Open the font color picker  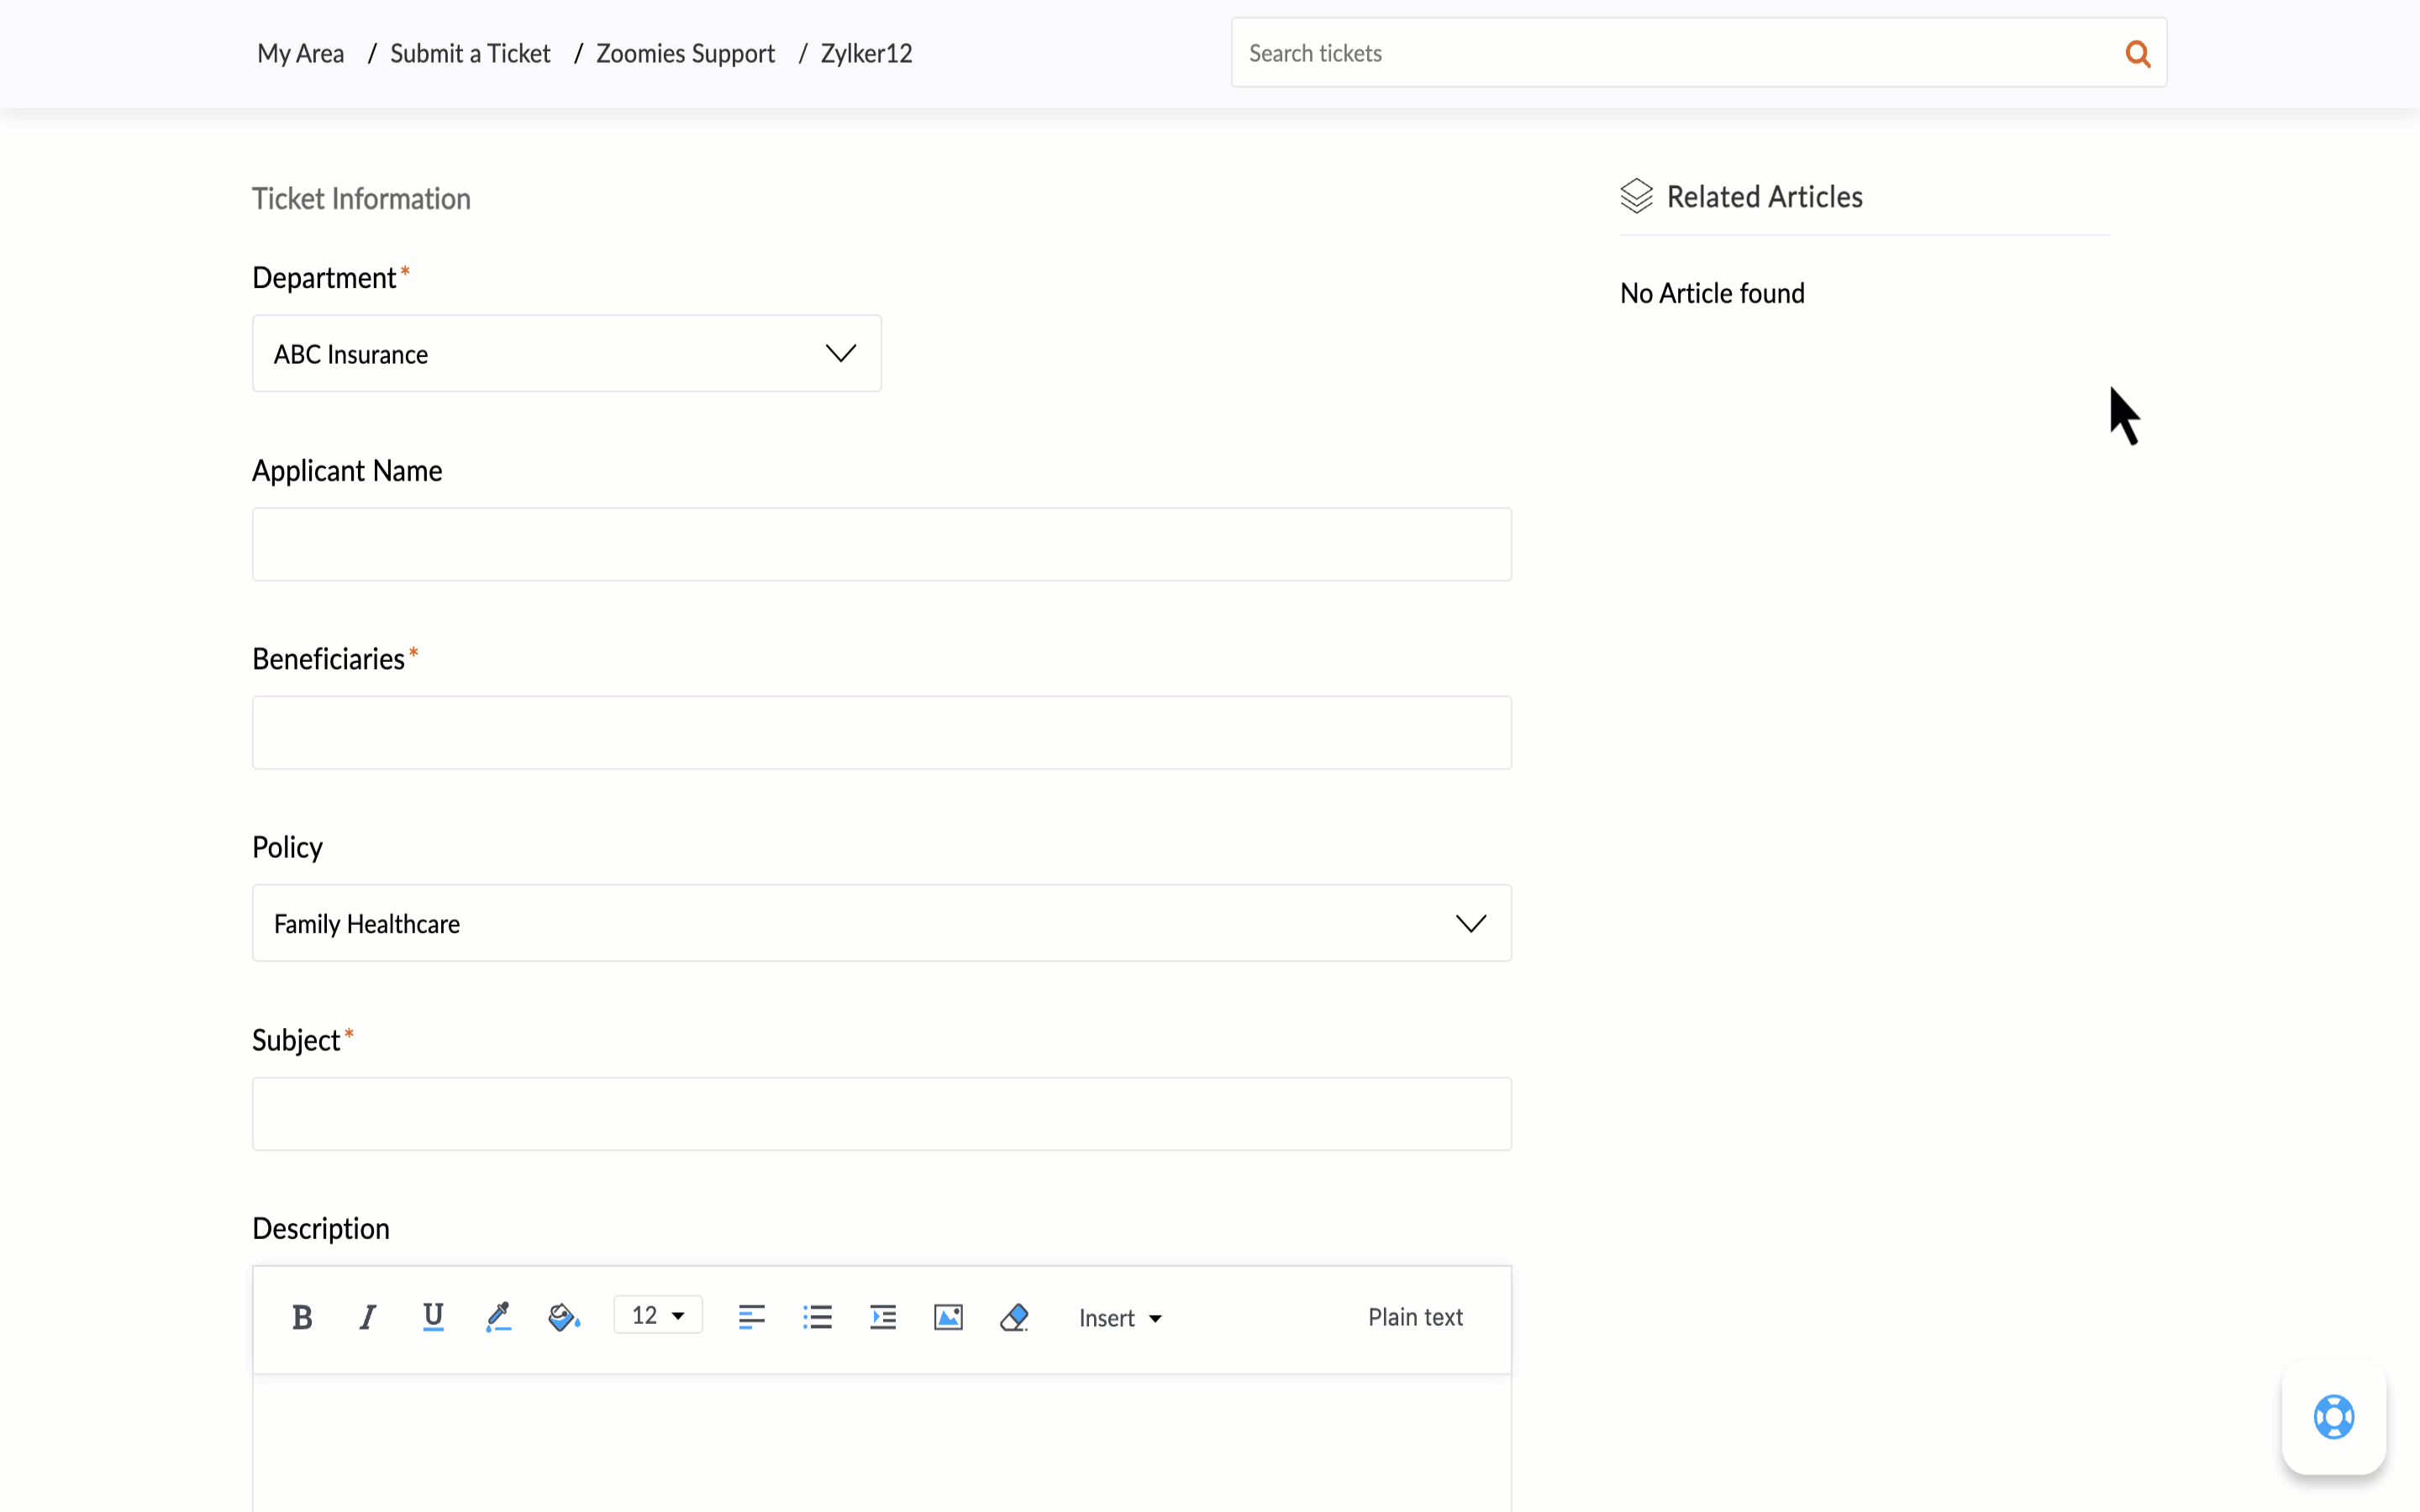tap(498, 1317)
